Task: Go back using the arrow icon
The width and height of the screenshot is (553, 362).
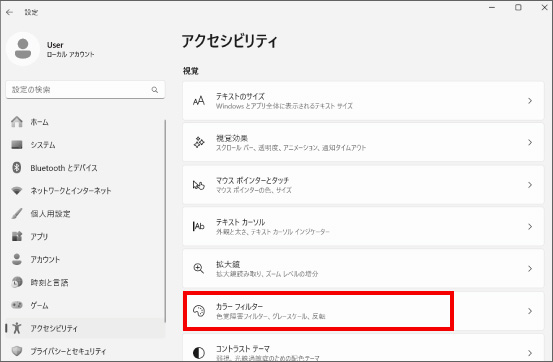Action: click(x=10, y=12)
